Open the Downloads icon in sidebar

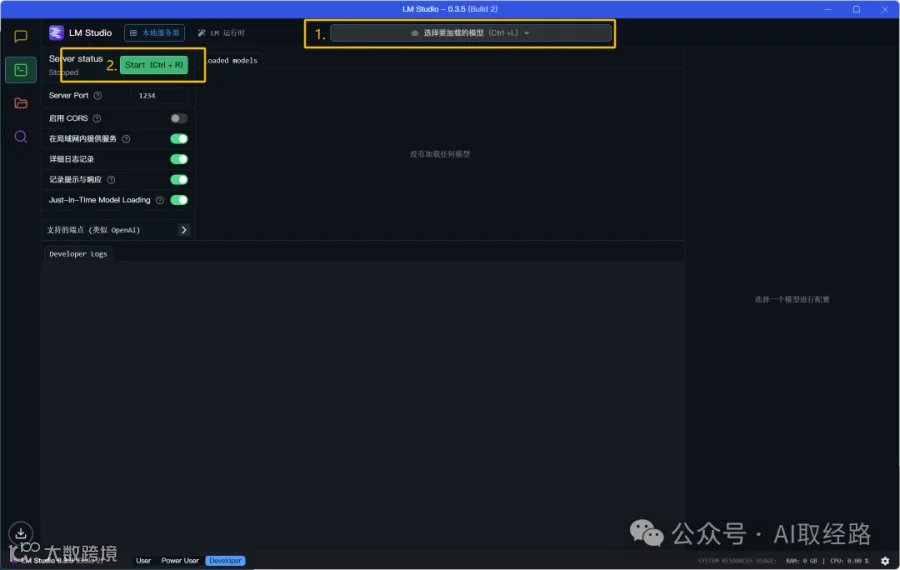(21, 533)
